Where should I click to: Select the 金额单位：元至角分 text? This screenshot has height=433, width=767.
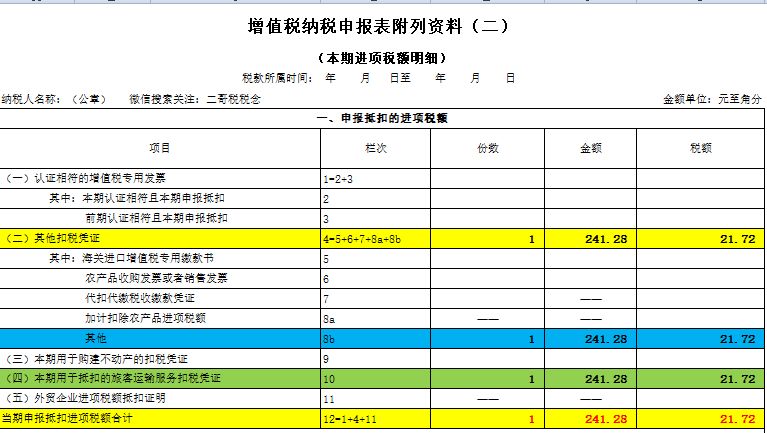pyautogui.click(x=711, y=99)
